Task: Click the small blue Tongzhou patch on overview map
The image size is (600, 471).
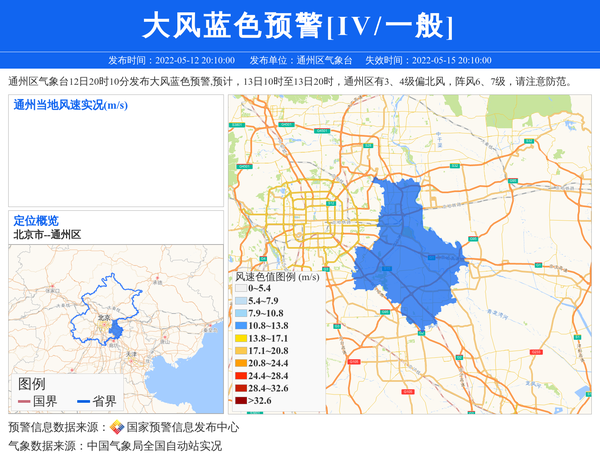Action: tap(116, 329)
